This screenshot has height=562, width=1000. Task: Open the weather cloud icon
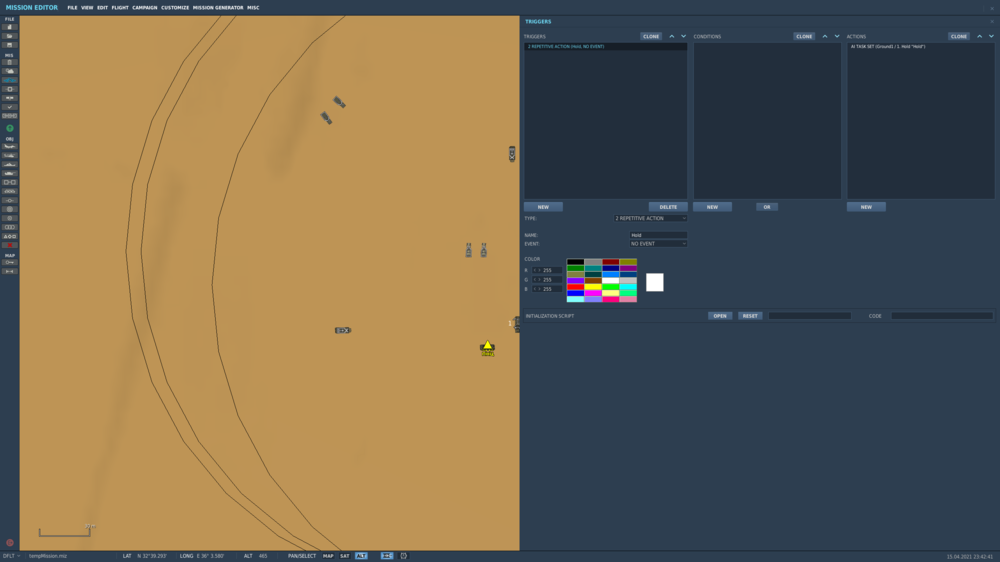(x=10, y=71)
